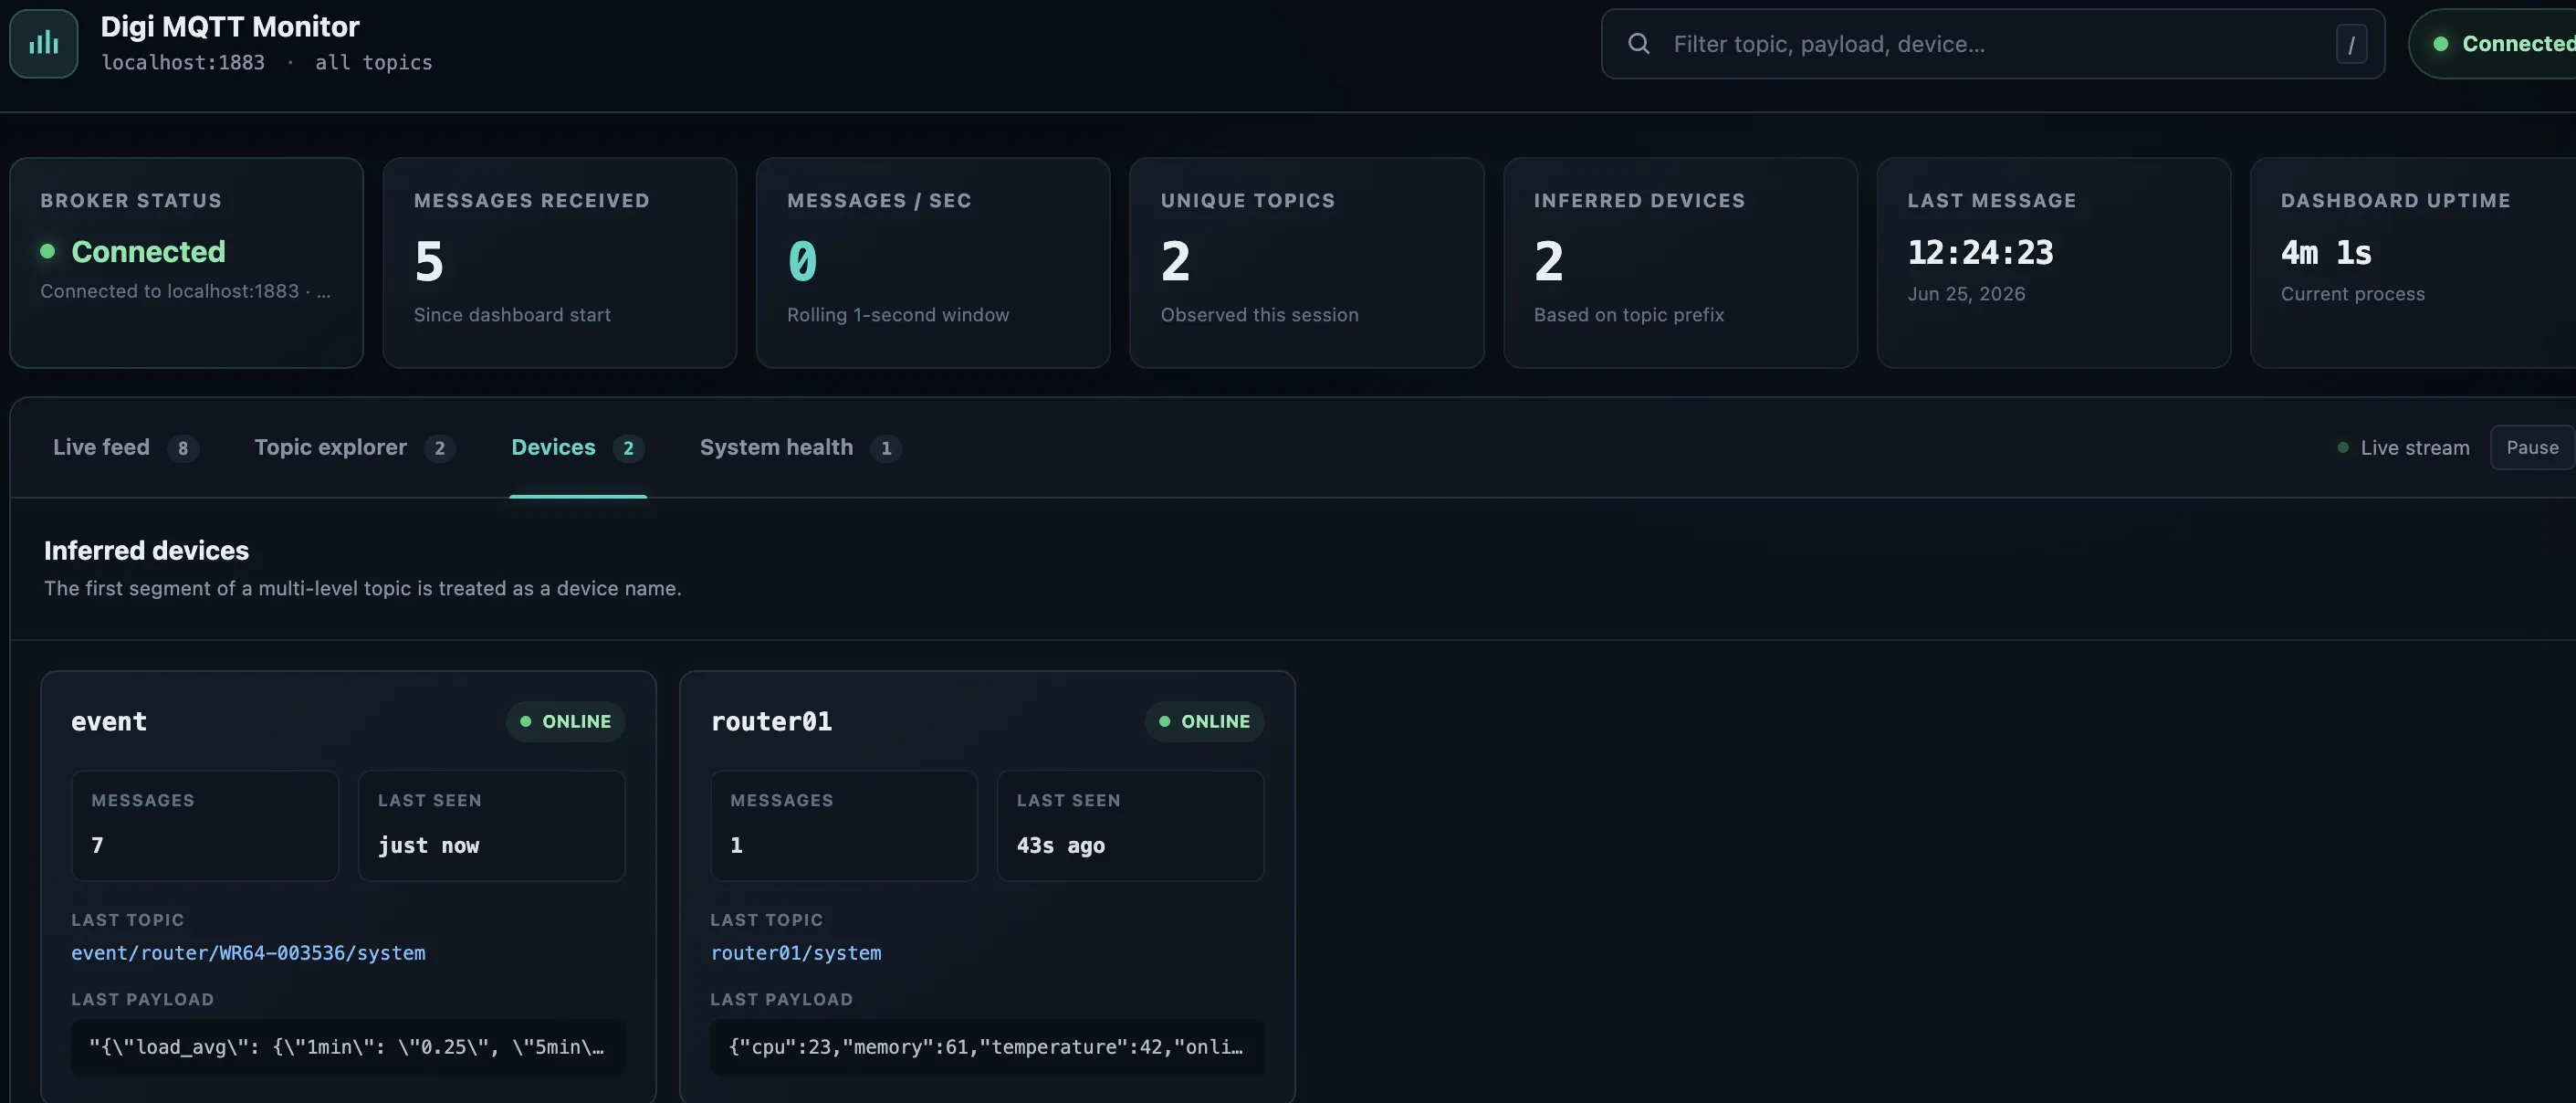Click the Live stream indicator label
This screenshot has width=2576, height=1103.
click(2414, 448)
